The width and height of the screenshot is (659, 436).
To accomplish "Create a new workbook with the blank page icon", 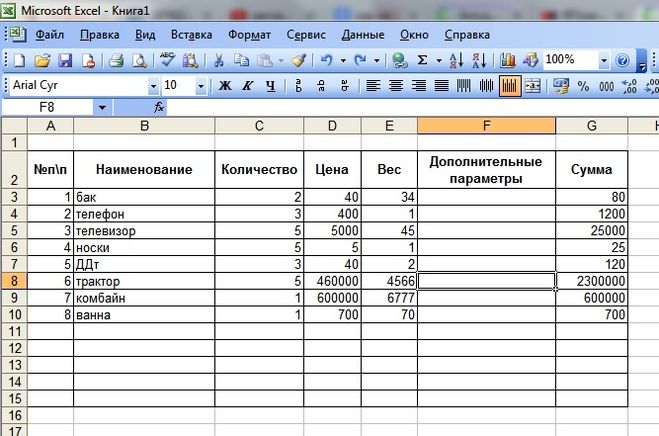I will [19, 61].
